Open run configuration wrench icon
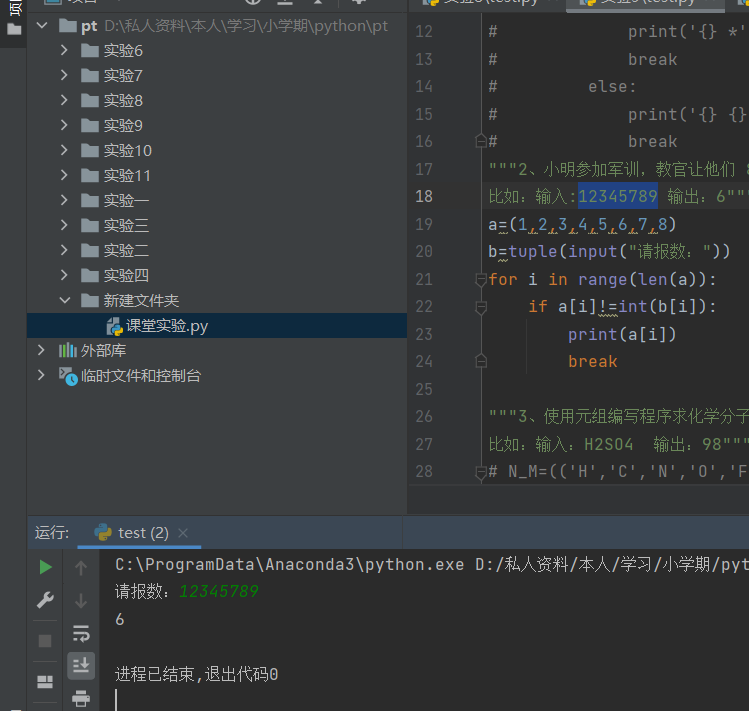 [45, 600]
